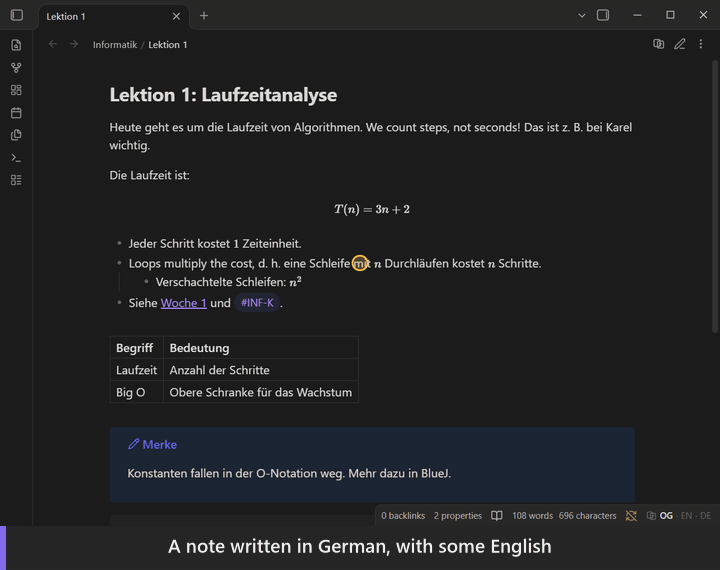Open 2 properties in status bar
This screenshot has width=720, height=570.
point(458,516)
